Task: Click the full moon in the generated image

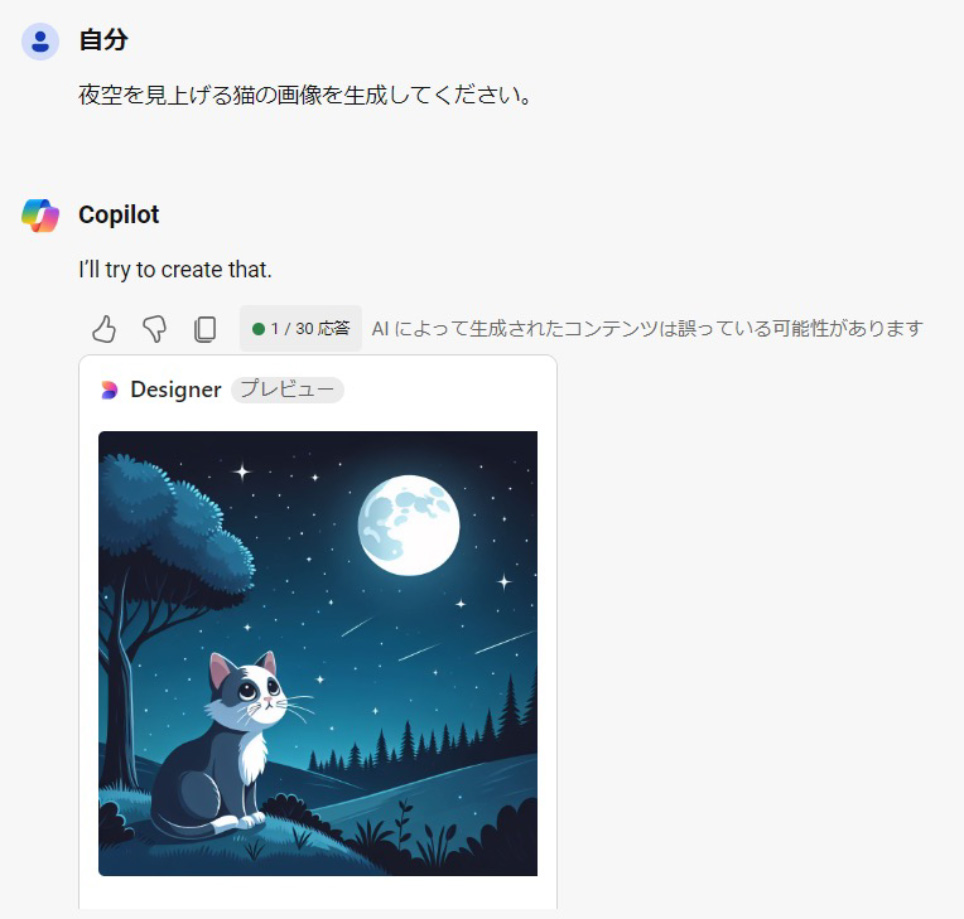Action: (x=408, y=525)
